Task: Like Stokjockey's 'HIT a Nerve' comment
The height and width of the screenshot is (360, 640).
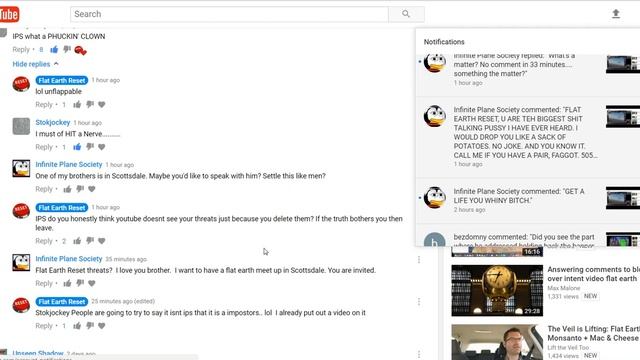Action: coord(77,147)
